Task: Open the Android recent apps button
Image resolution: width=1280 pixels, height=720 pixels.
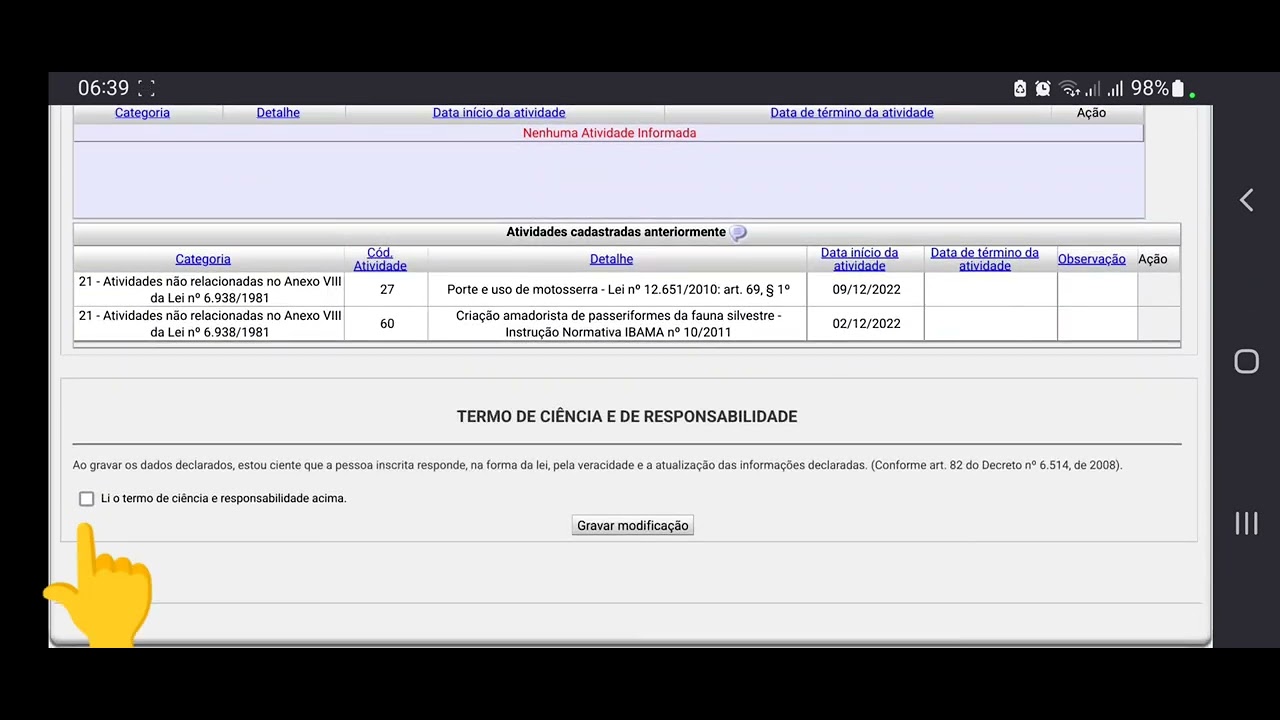Action: [1246, 523]
